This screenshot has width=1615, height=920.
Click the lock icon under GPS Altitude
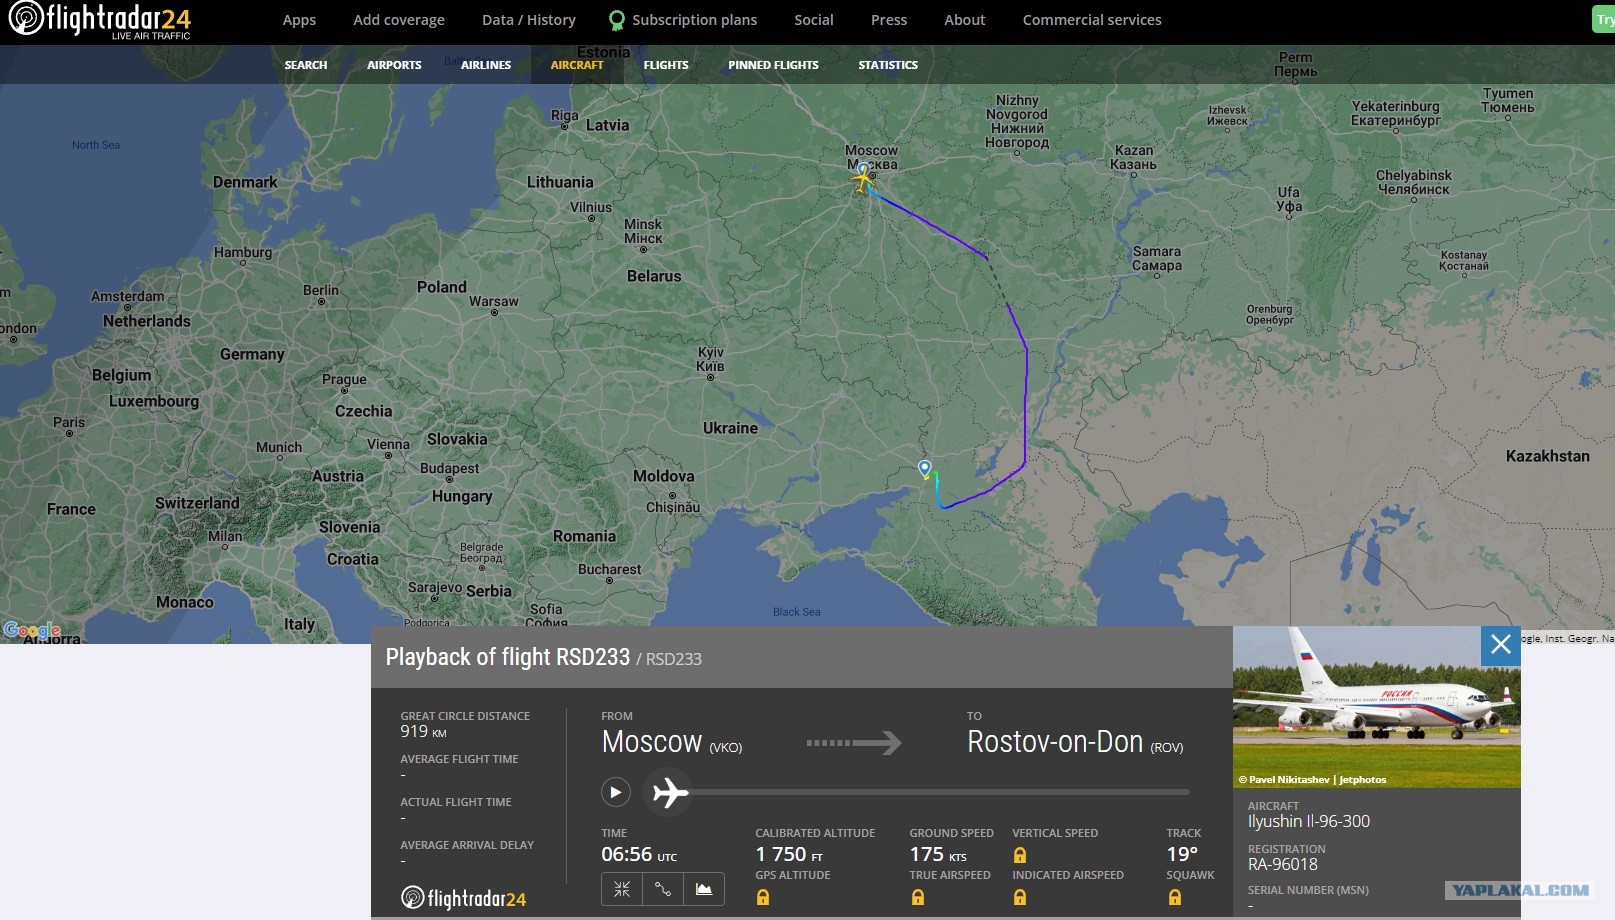coord(763,897)
